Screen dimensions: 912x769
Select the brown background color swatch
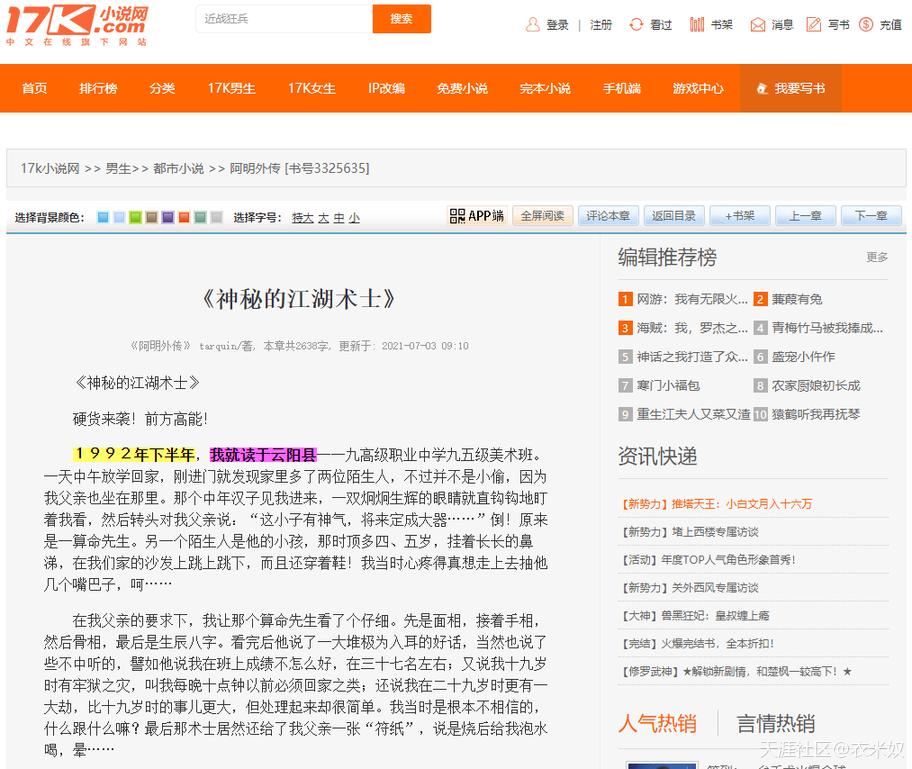[x=152, y=218]
